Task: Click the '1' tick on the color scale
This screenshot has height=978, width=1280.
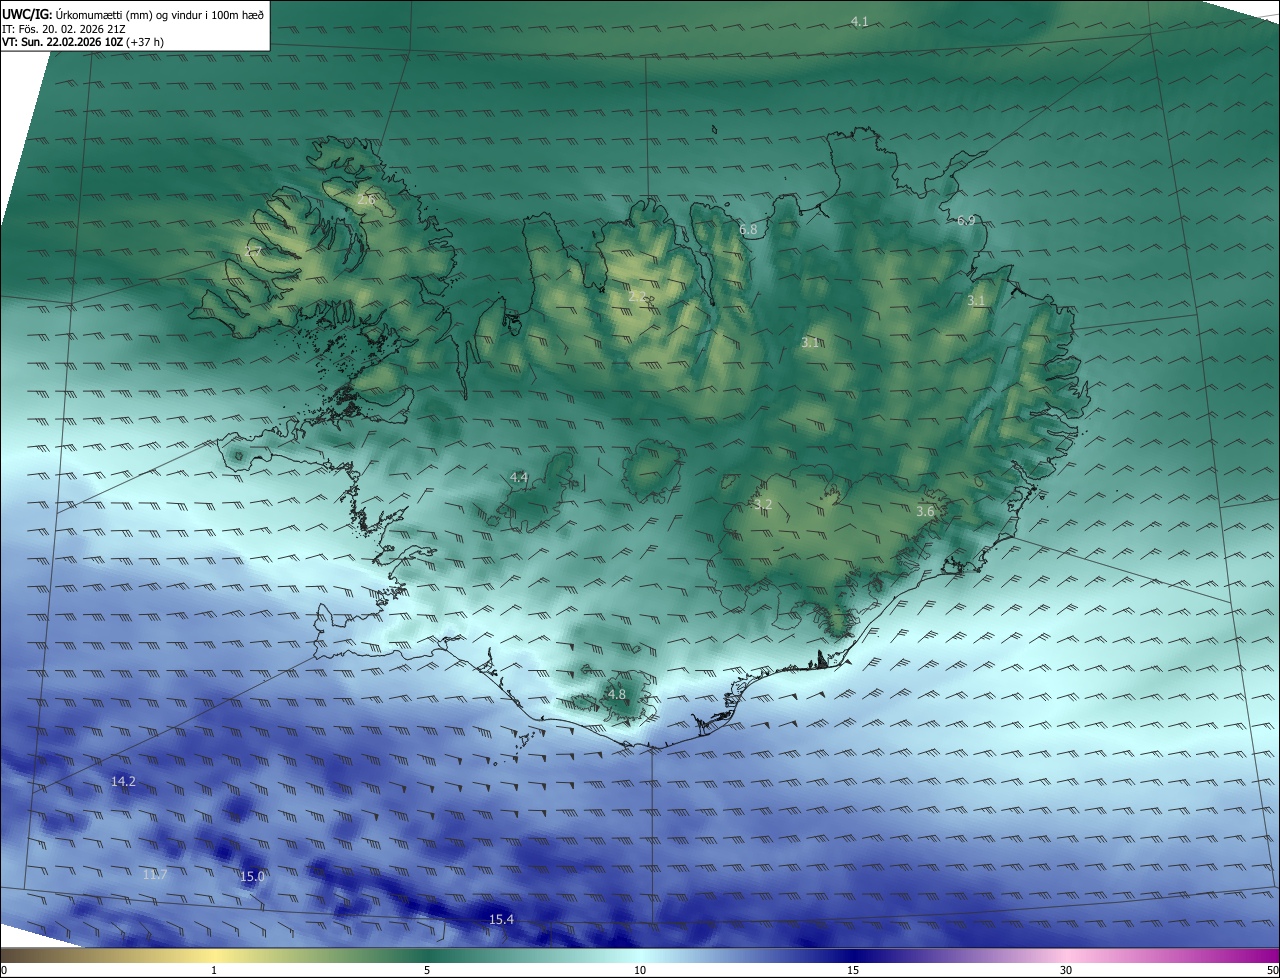Action: pos(214,970)
